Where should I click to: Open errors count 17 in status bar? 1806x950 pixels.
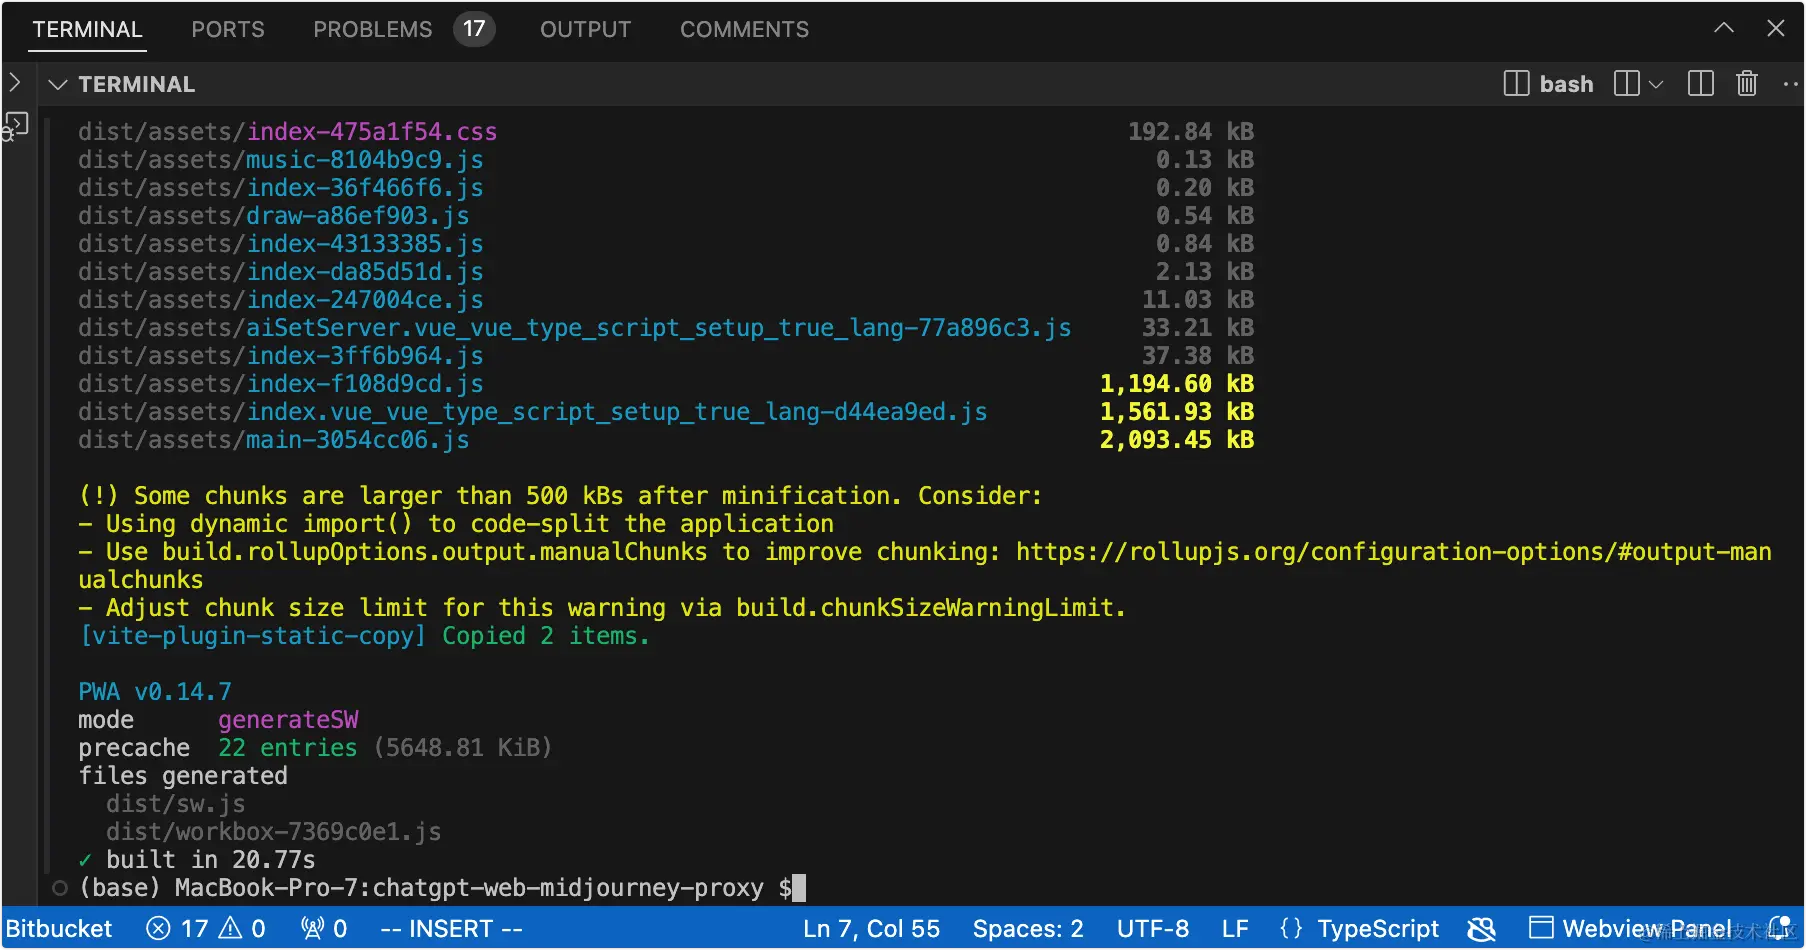coord(176,929)
